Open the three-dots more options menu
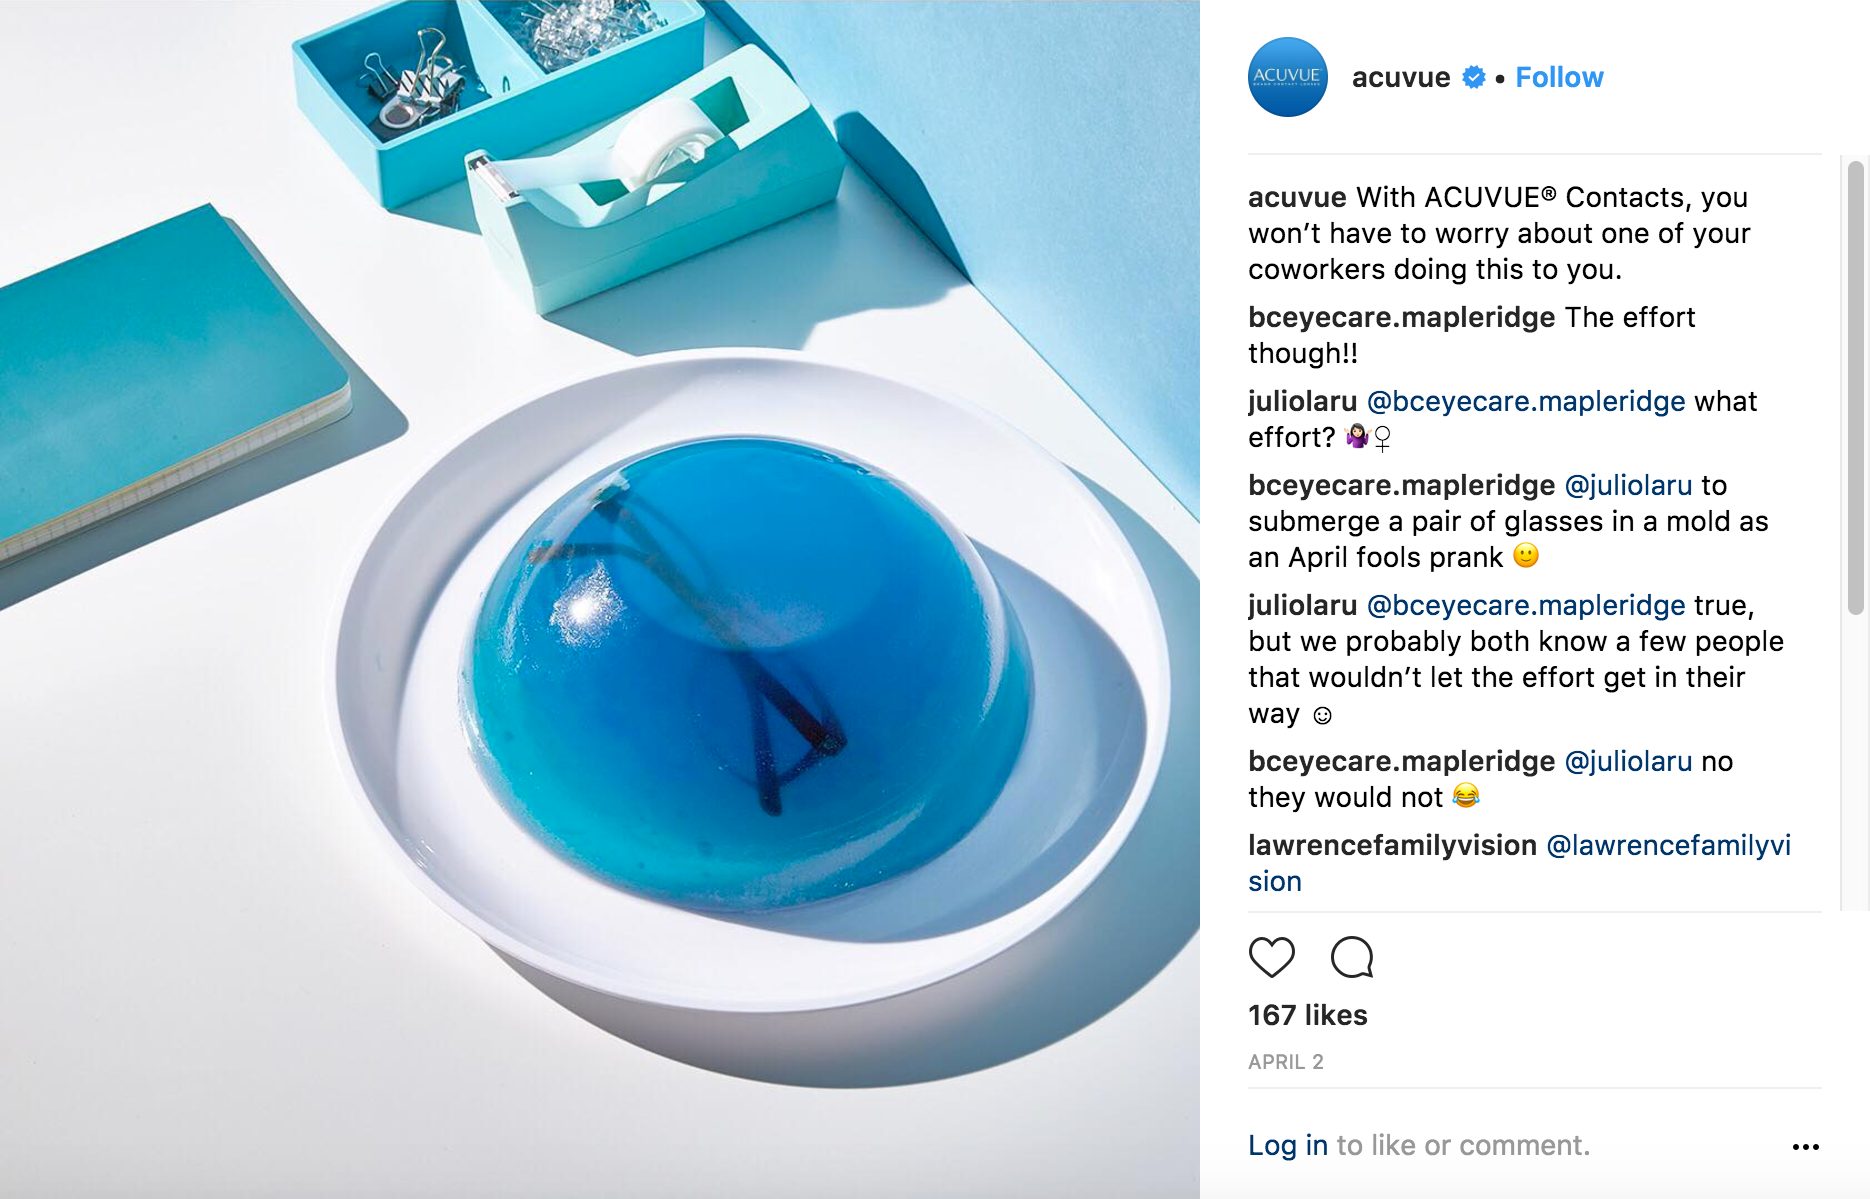The image size is (1870, 1199). click(x=1805, y=1146)
